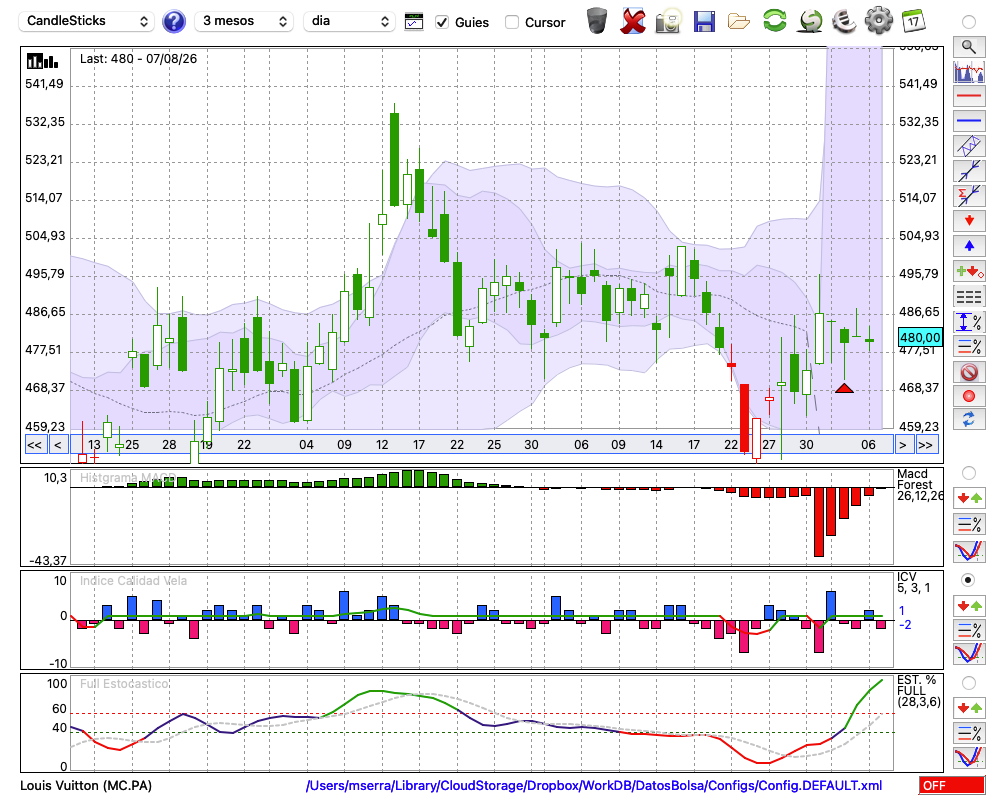The image size is (1000, 800).
Task: Choose the channel drawing tool
Action: [969, 145]
